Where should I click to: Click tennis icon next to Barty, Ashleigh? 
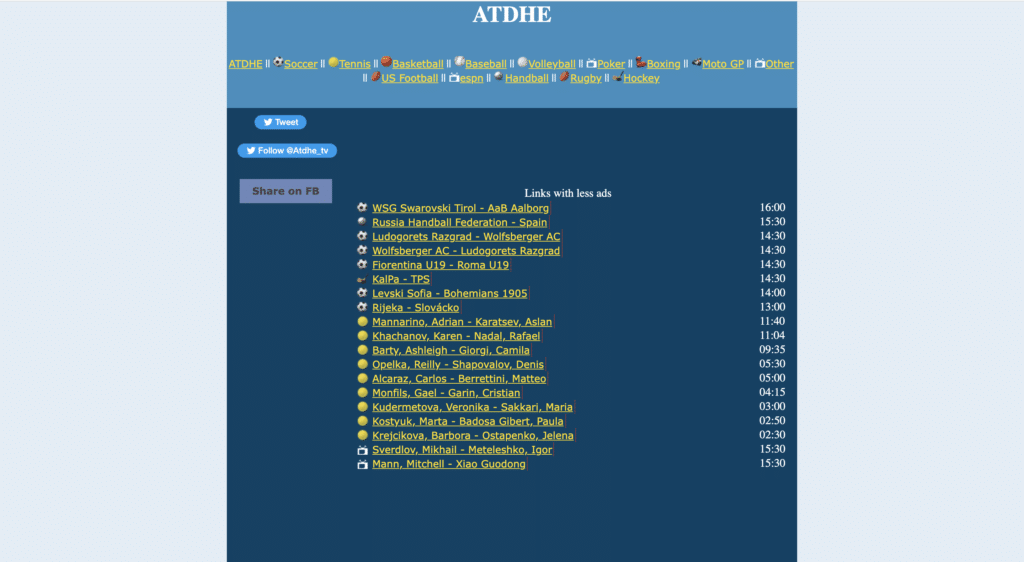coord(362,350)
